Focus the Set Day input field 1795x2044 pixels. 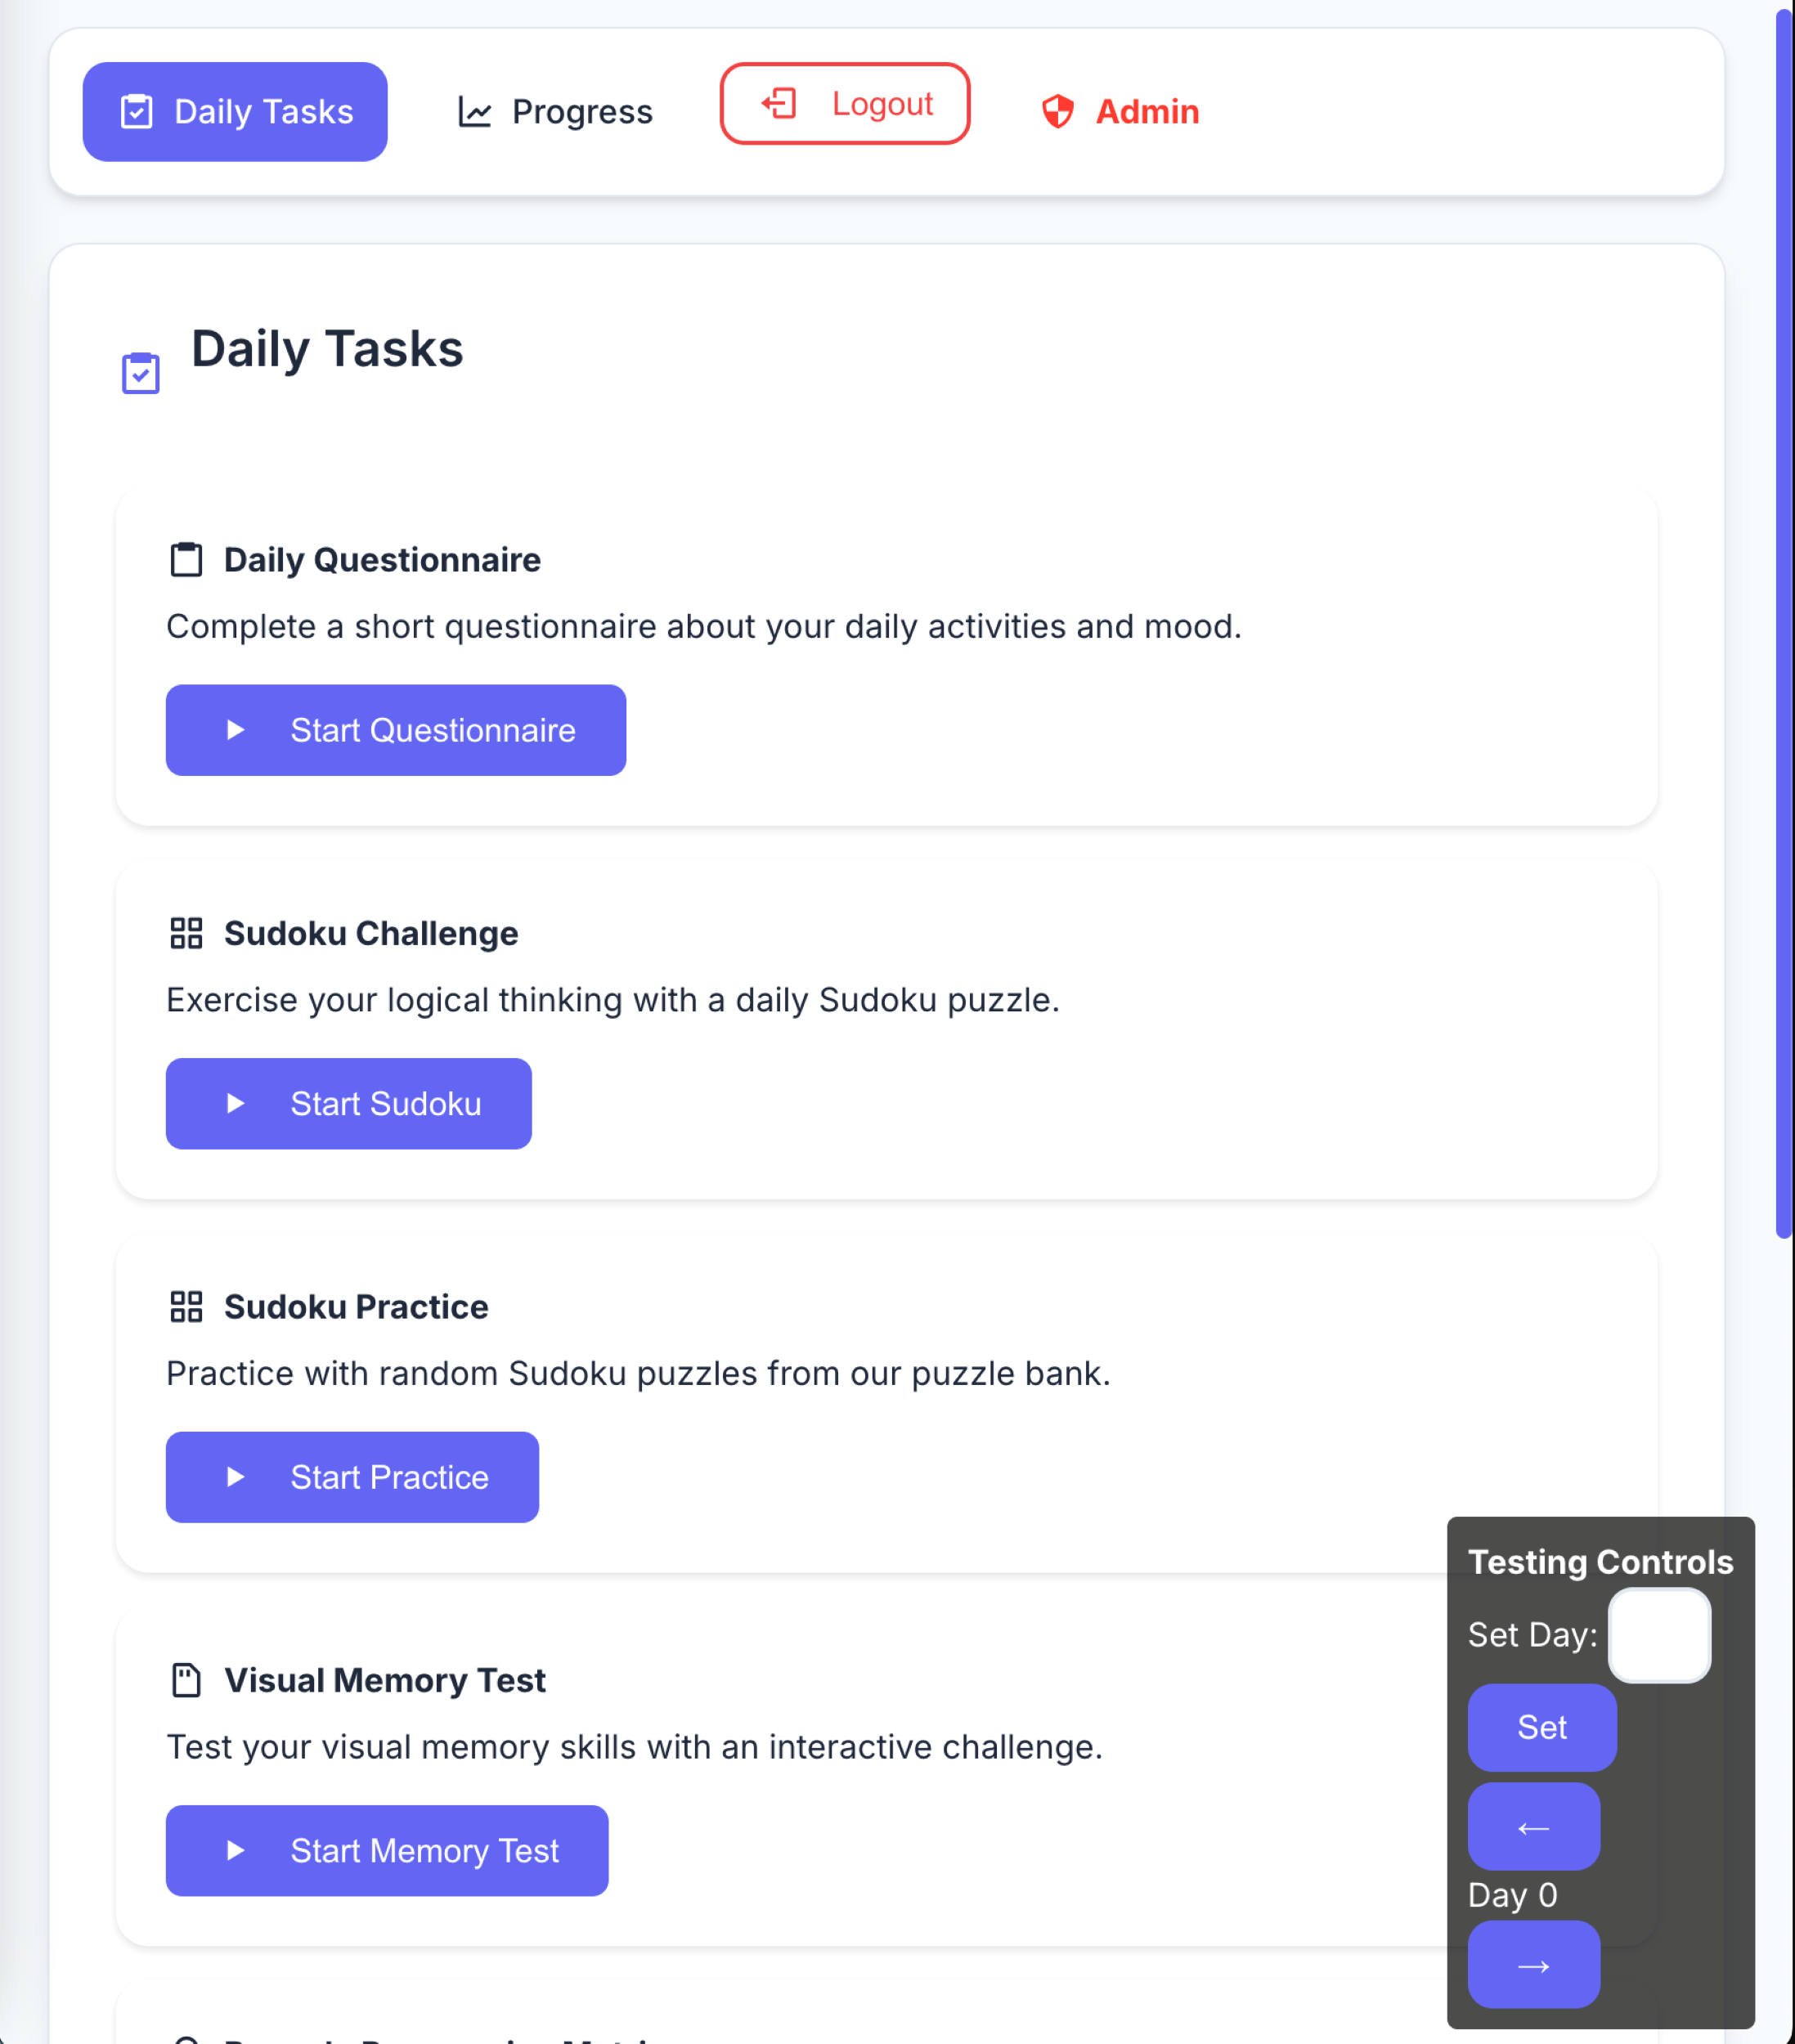point(1659,1635)
